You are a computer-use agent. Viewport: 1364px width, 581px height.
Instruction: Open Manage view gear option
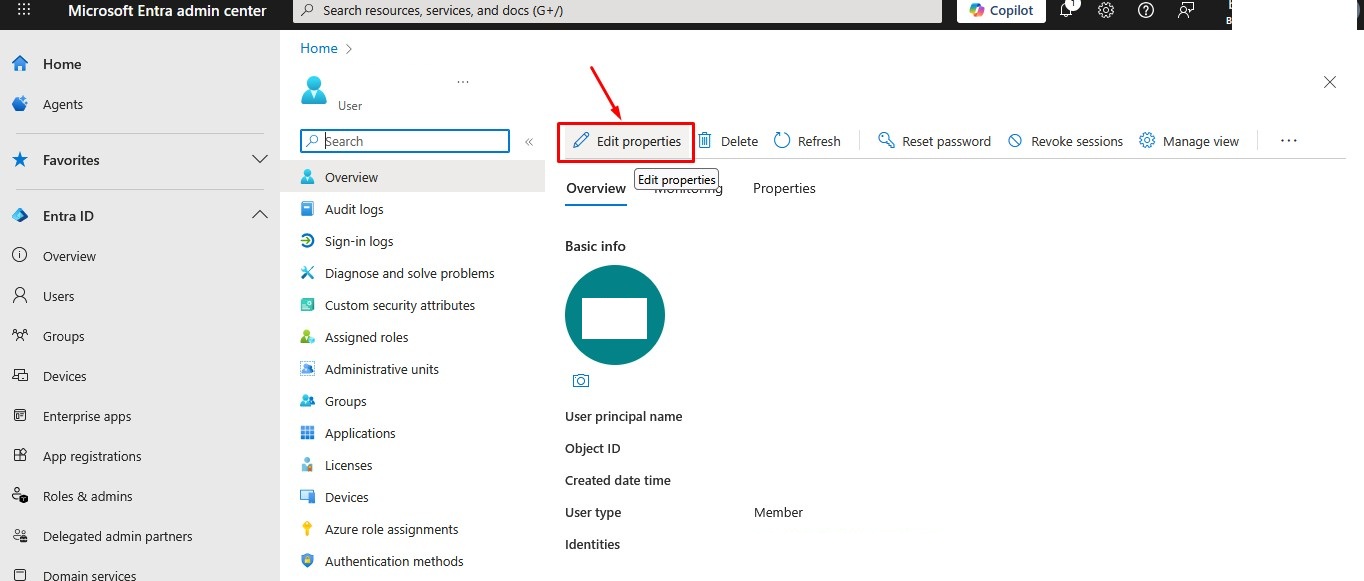[1189, 141]
